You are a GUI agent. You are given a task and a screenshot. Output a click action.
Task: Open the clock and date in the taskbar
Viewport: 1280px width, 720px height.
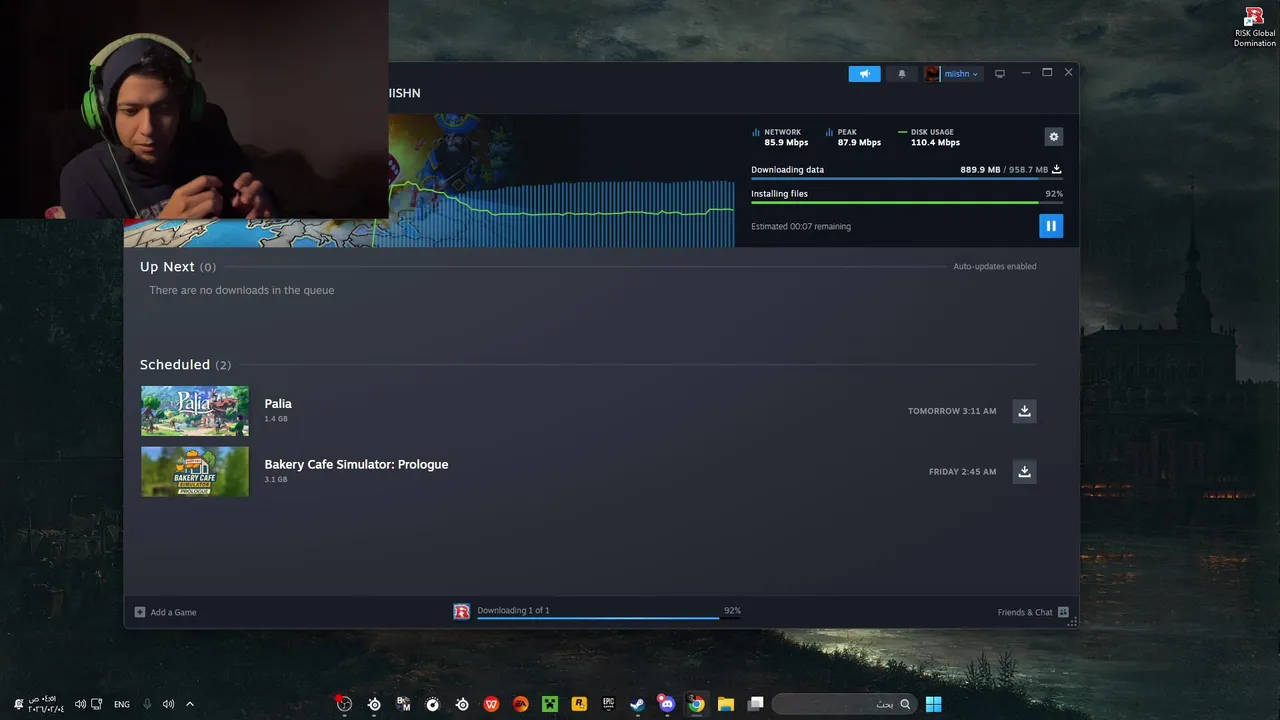(x=46, y=704)
